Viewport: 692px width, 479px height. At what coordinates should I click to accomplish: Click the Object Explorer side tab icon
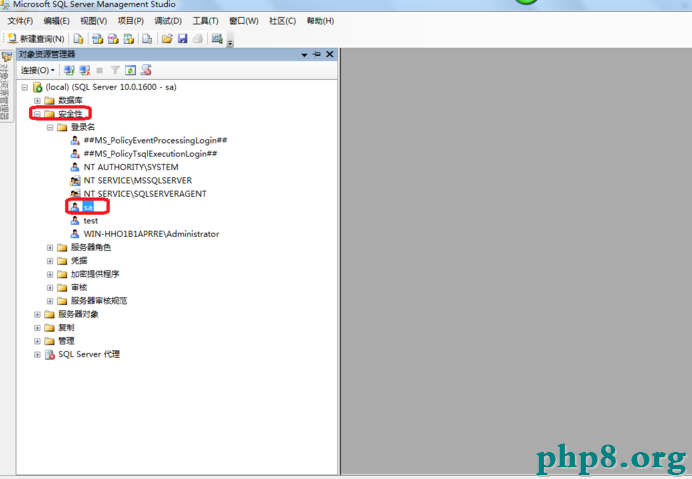point(7,57)
